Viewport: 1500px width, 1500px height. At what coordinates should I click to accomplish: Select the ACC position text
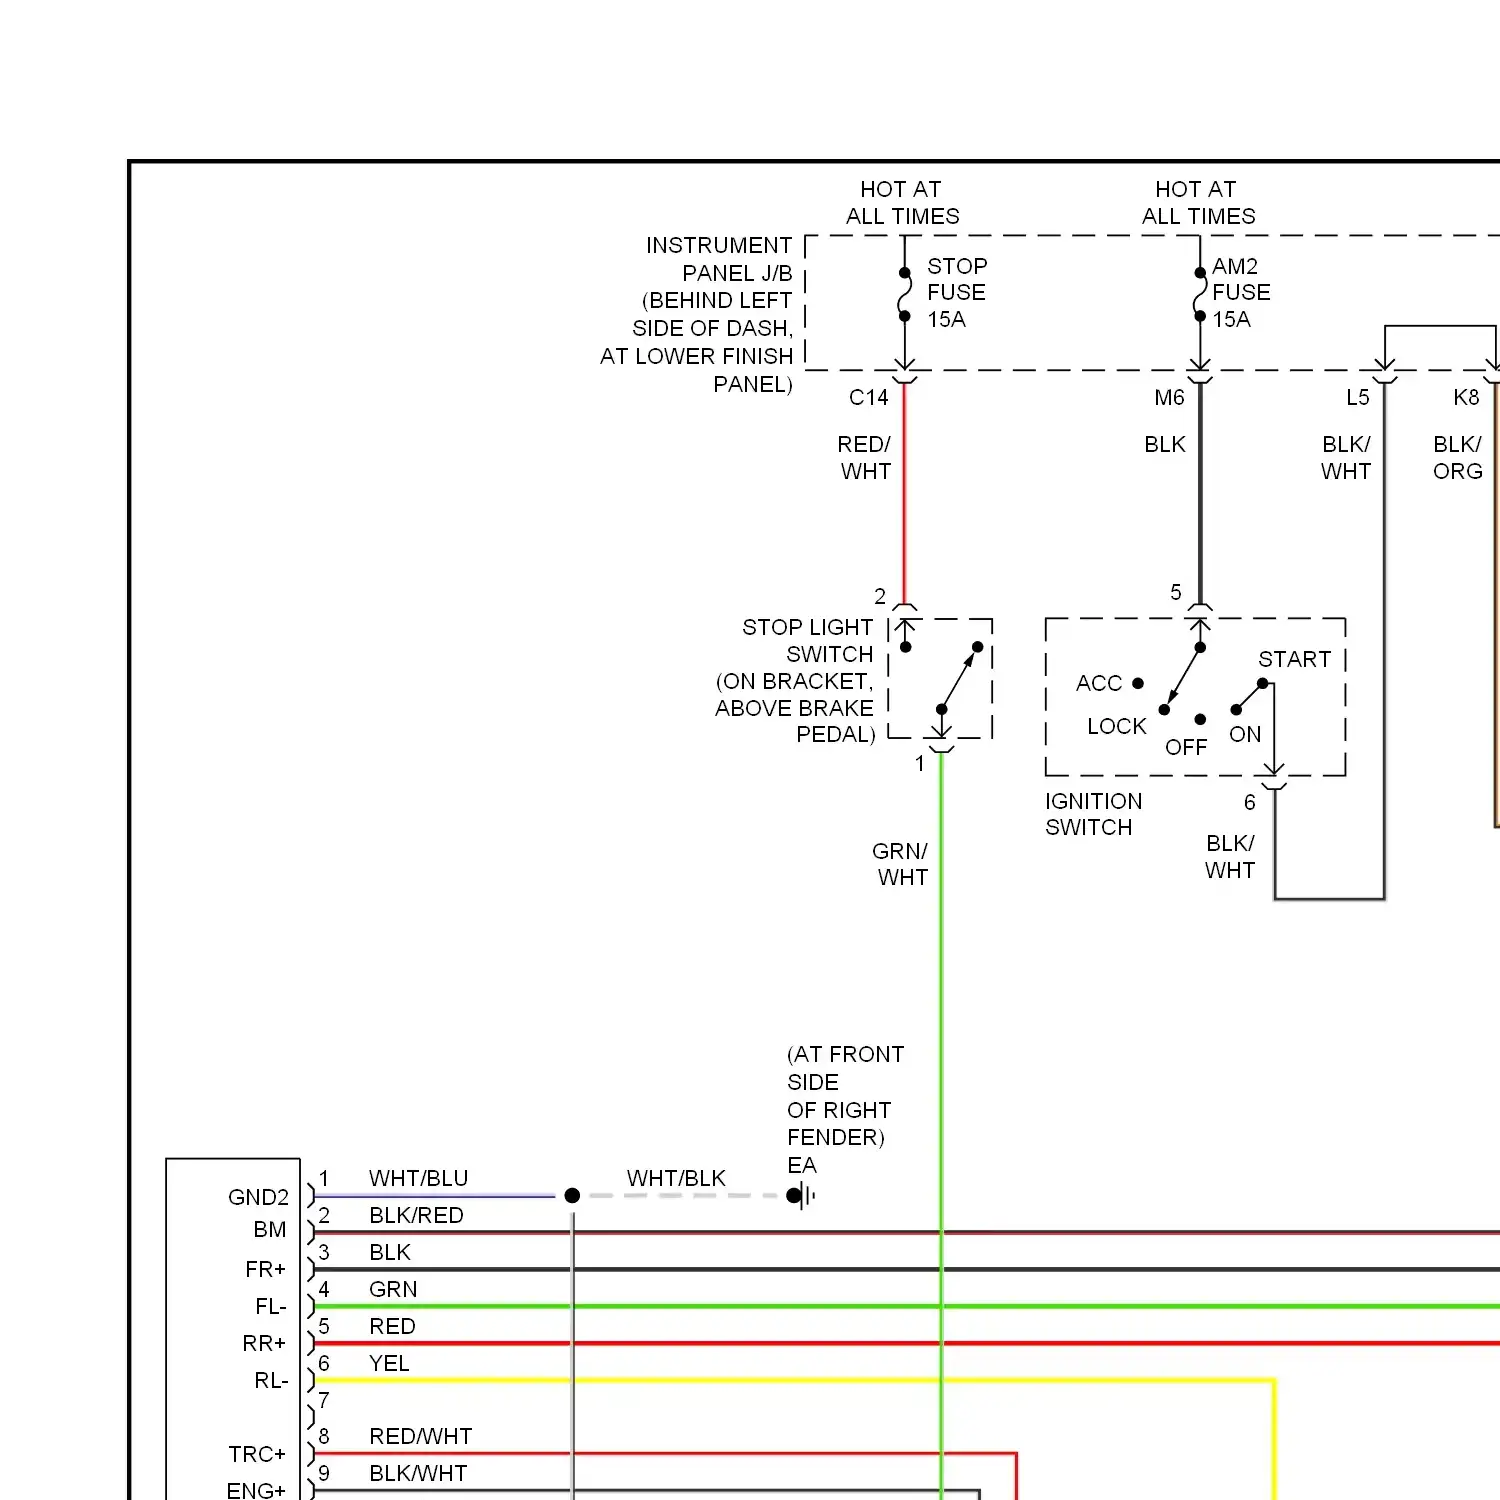click(x=1099, y=684)
